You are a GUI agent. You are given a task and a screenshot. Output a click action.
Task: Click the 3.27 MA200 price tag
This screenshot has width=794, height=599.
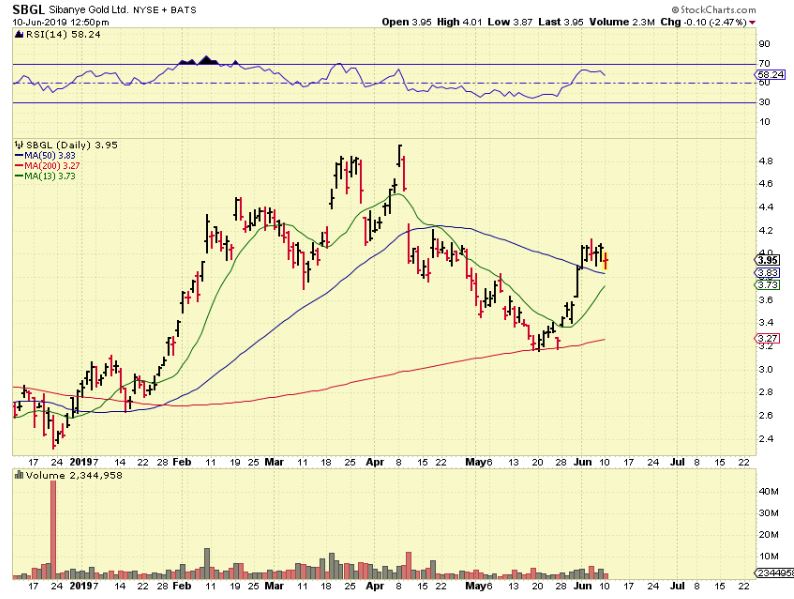coord(768,338)
